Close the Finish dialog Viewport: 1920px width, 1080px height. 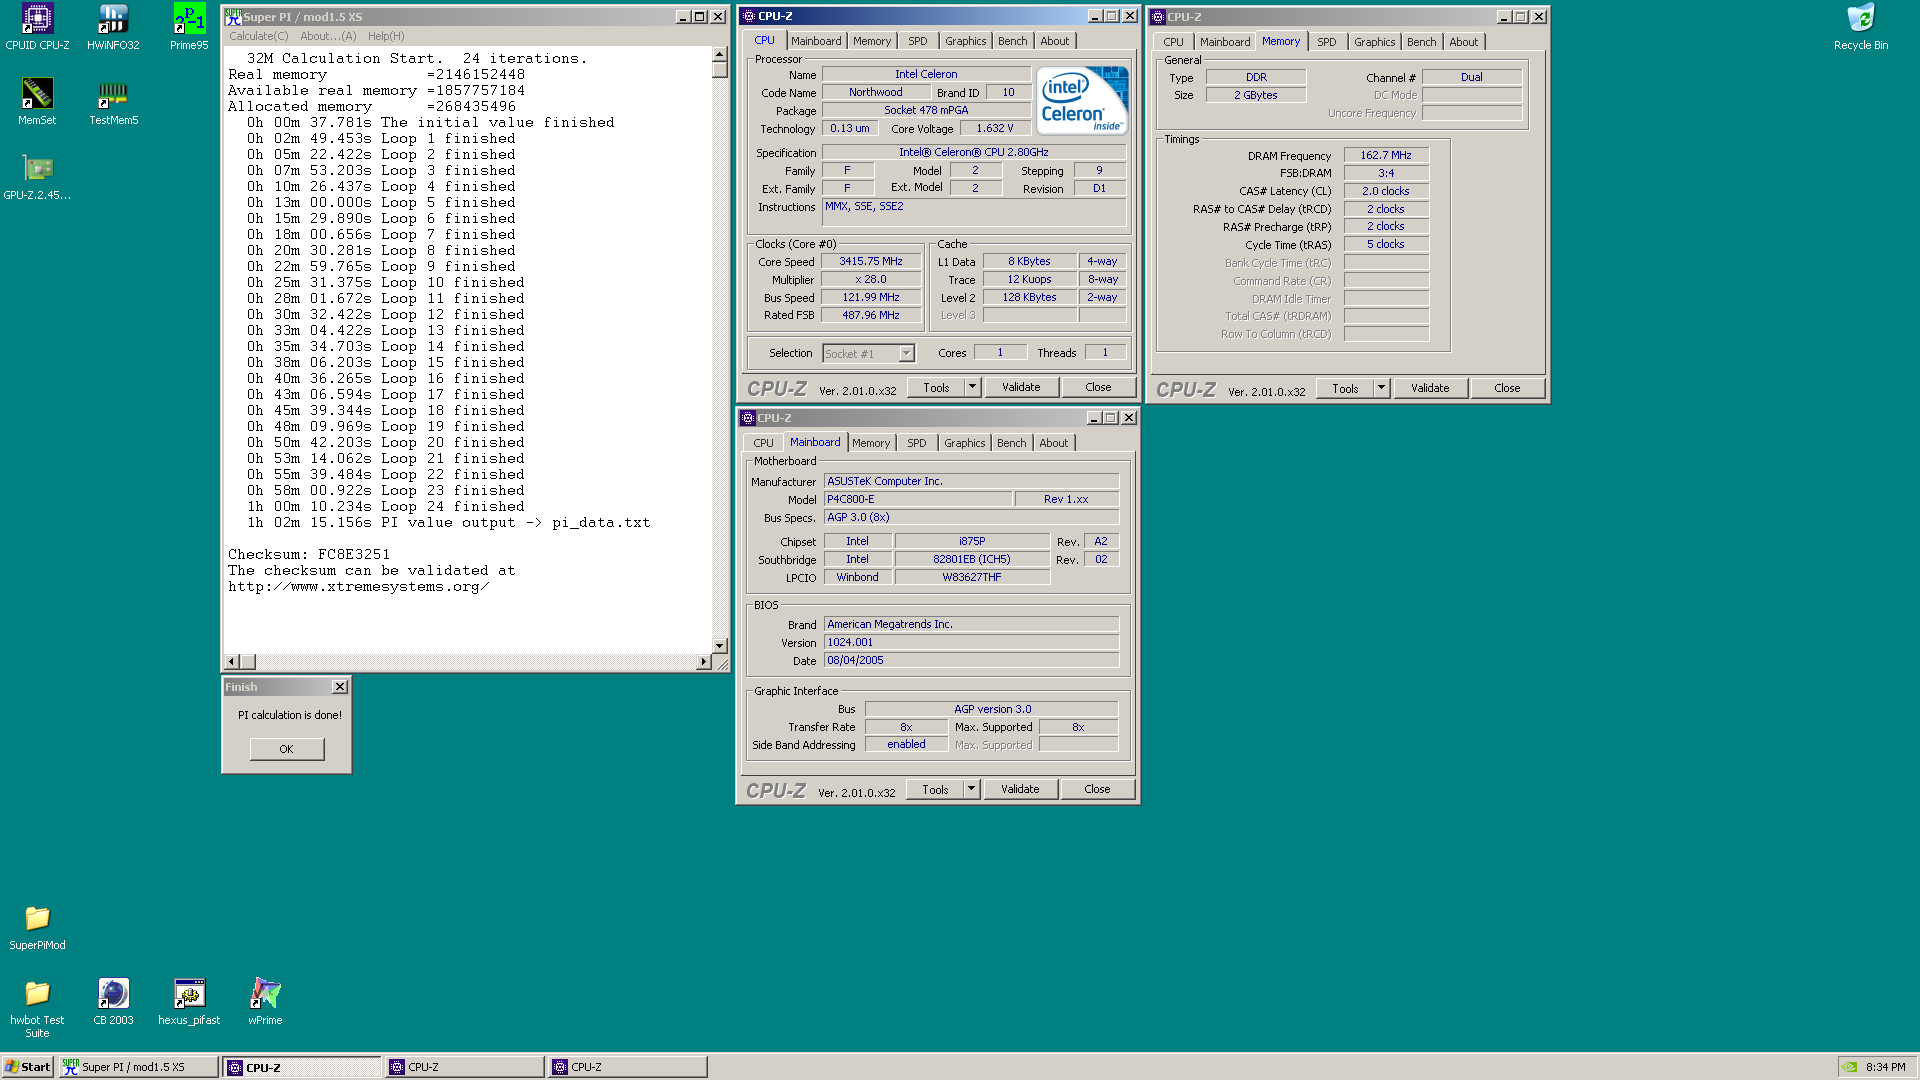pos(340,687)
